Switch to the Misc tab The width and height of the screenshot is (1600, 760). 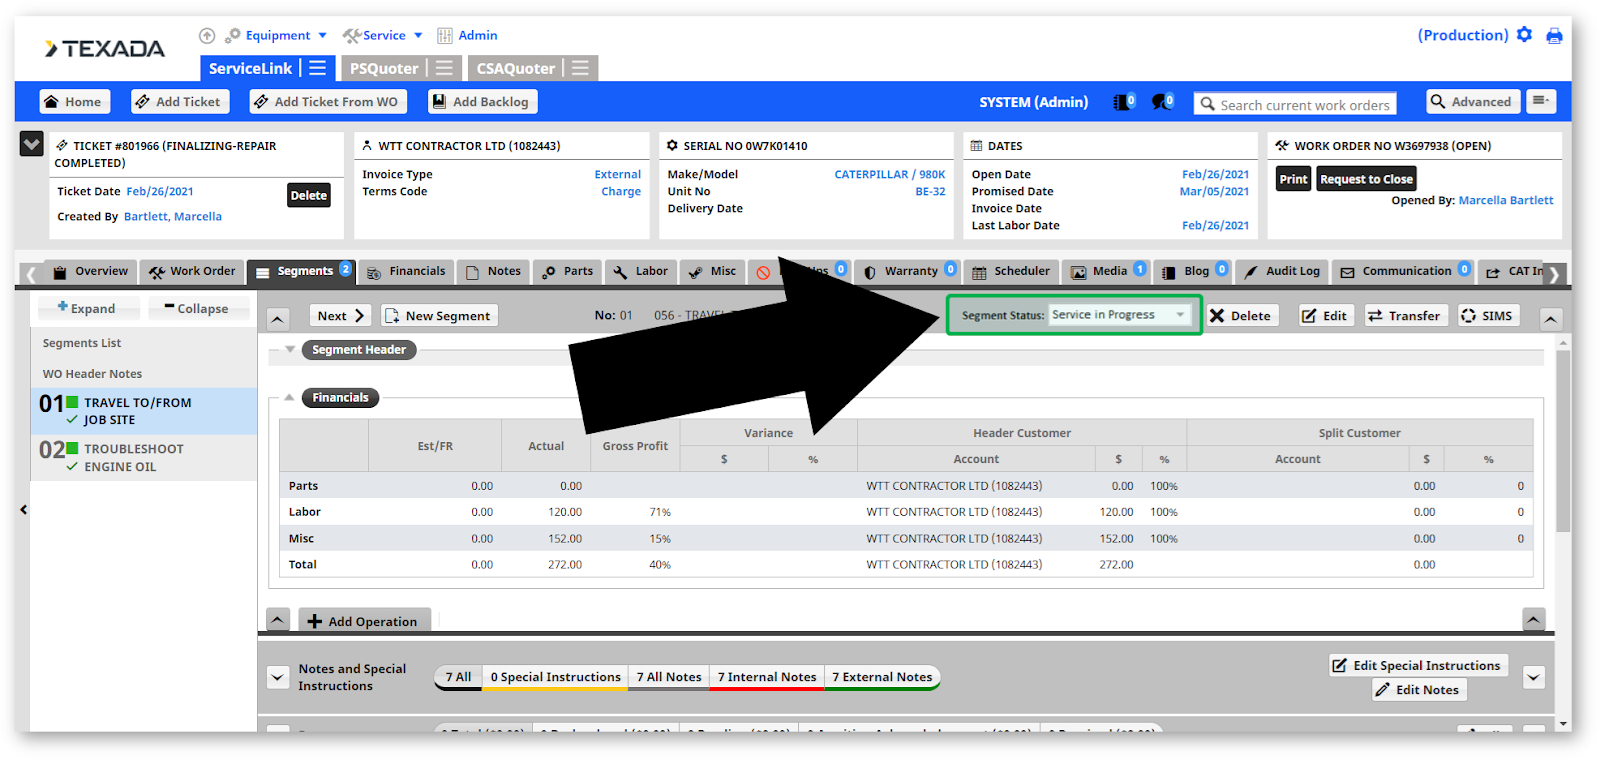(x=712, y=272)
